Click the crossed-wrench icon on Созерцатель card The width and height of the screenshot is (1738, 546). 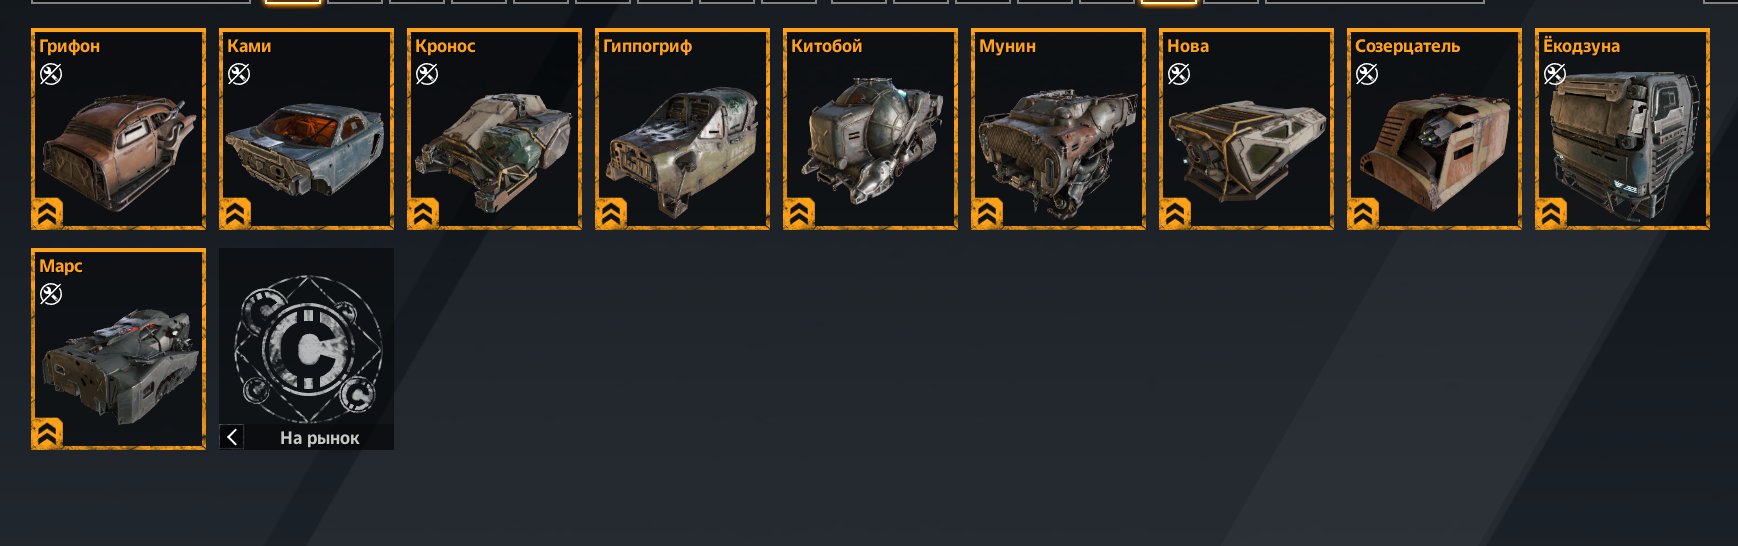point(1367,74)
